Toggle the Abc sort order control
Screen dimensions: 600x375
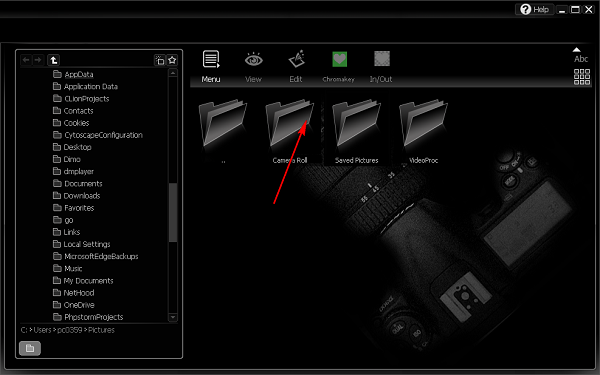click(580, 56)
